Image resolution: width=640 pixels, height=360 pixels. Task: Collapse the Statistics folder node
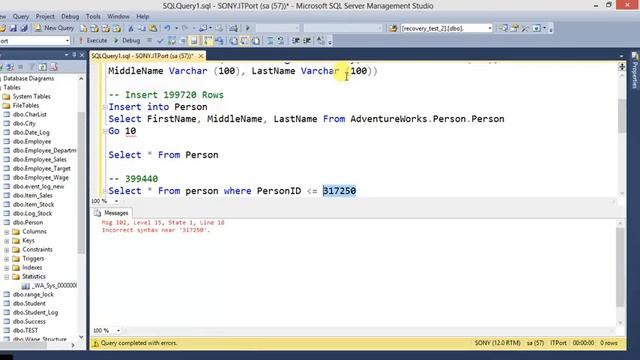coord(7,277)
